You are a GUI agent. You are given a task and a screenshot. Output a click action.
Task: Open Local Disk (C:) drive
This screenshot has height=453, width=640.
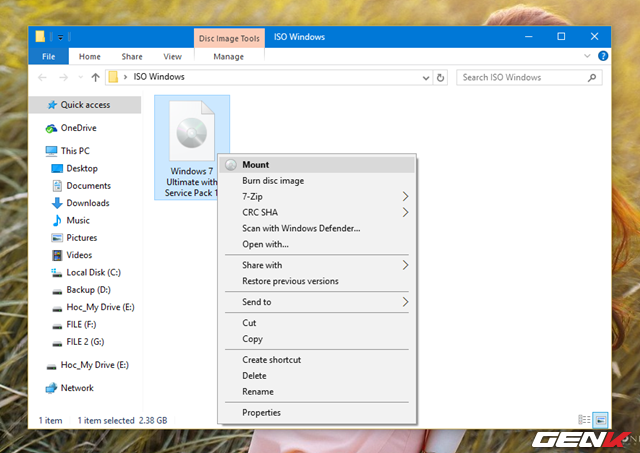[x=93, y=272]
